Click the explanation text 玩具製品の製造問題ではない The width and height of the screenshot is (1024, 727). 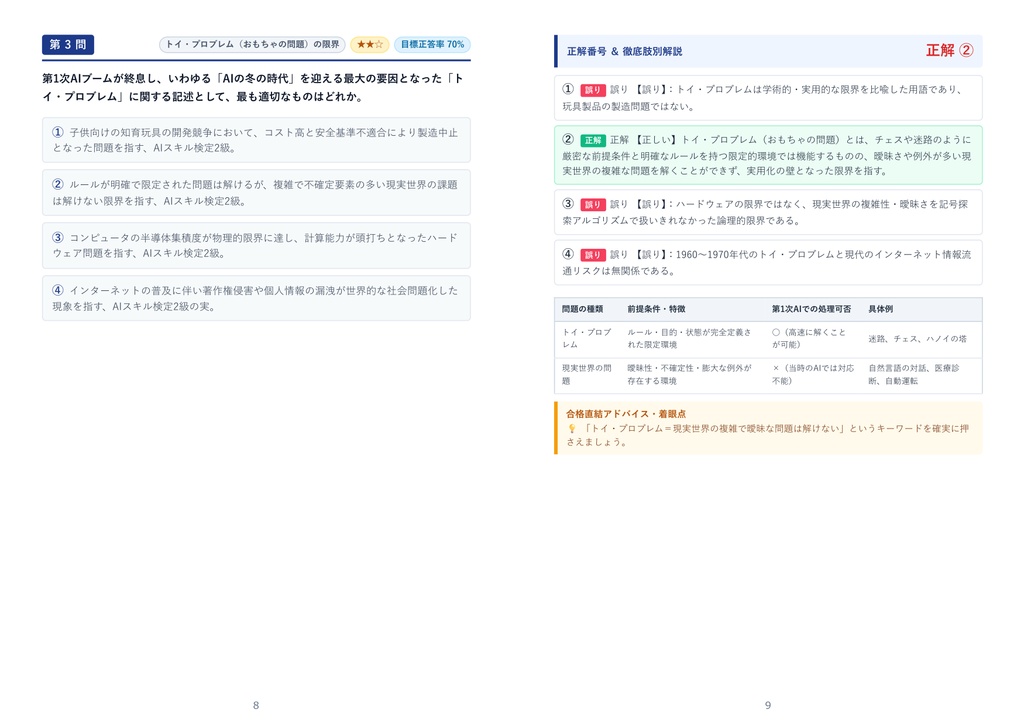point(628,106)
